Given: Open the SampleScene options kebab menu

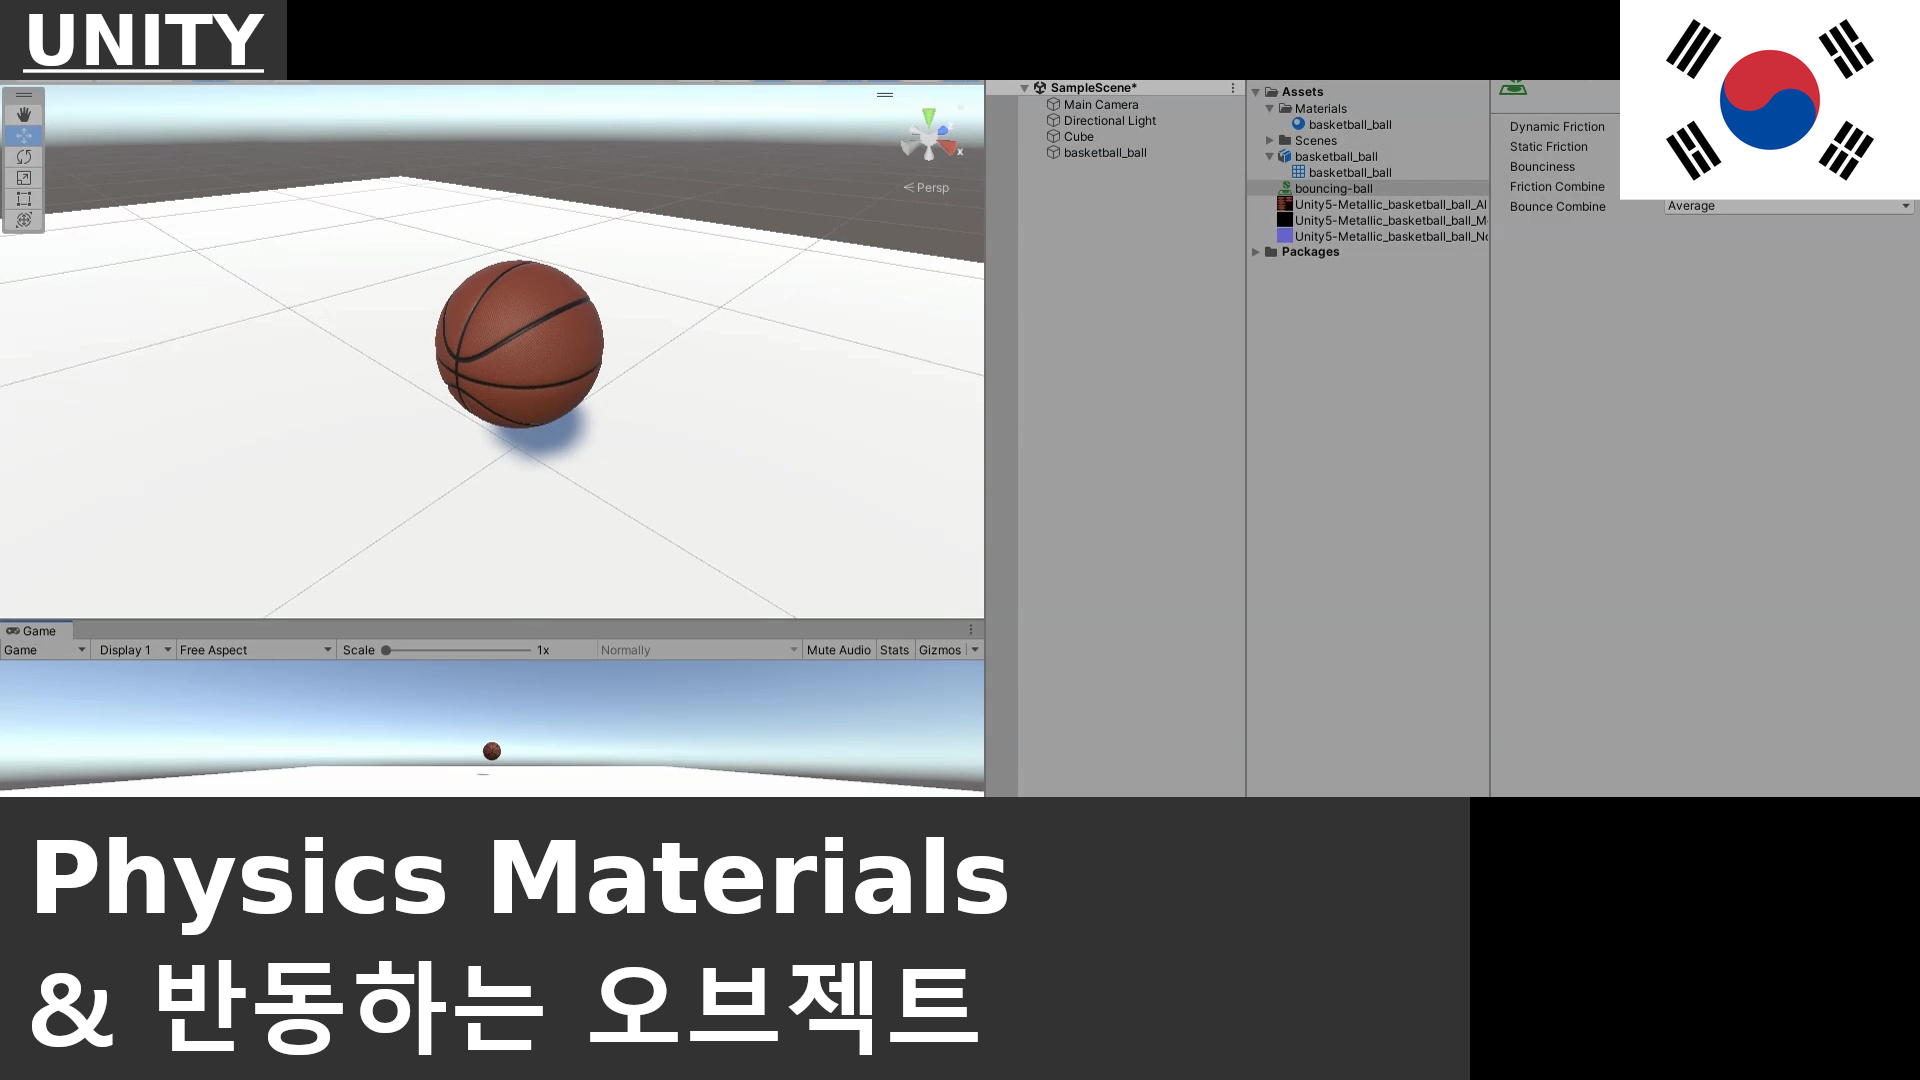Looking at the screenshot, I should pyautogui.click(x=1233, y=88).
